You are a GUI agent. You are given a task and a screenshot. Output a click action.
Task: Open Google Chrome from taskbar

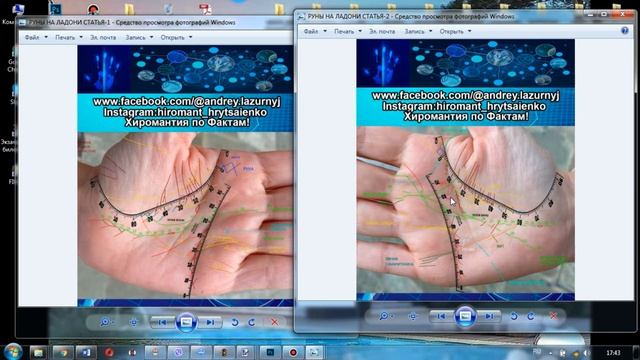(62, 352)
